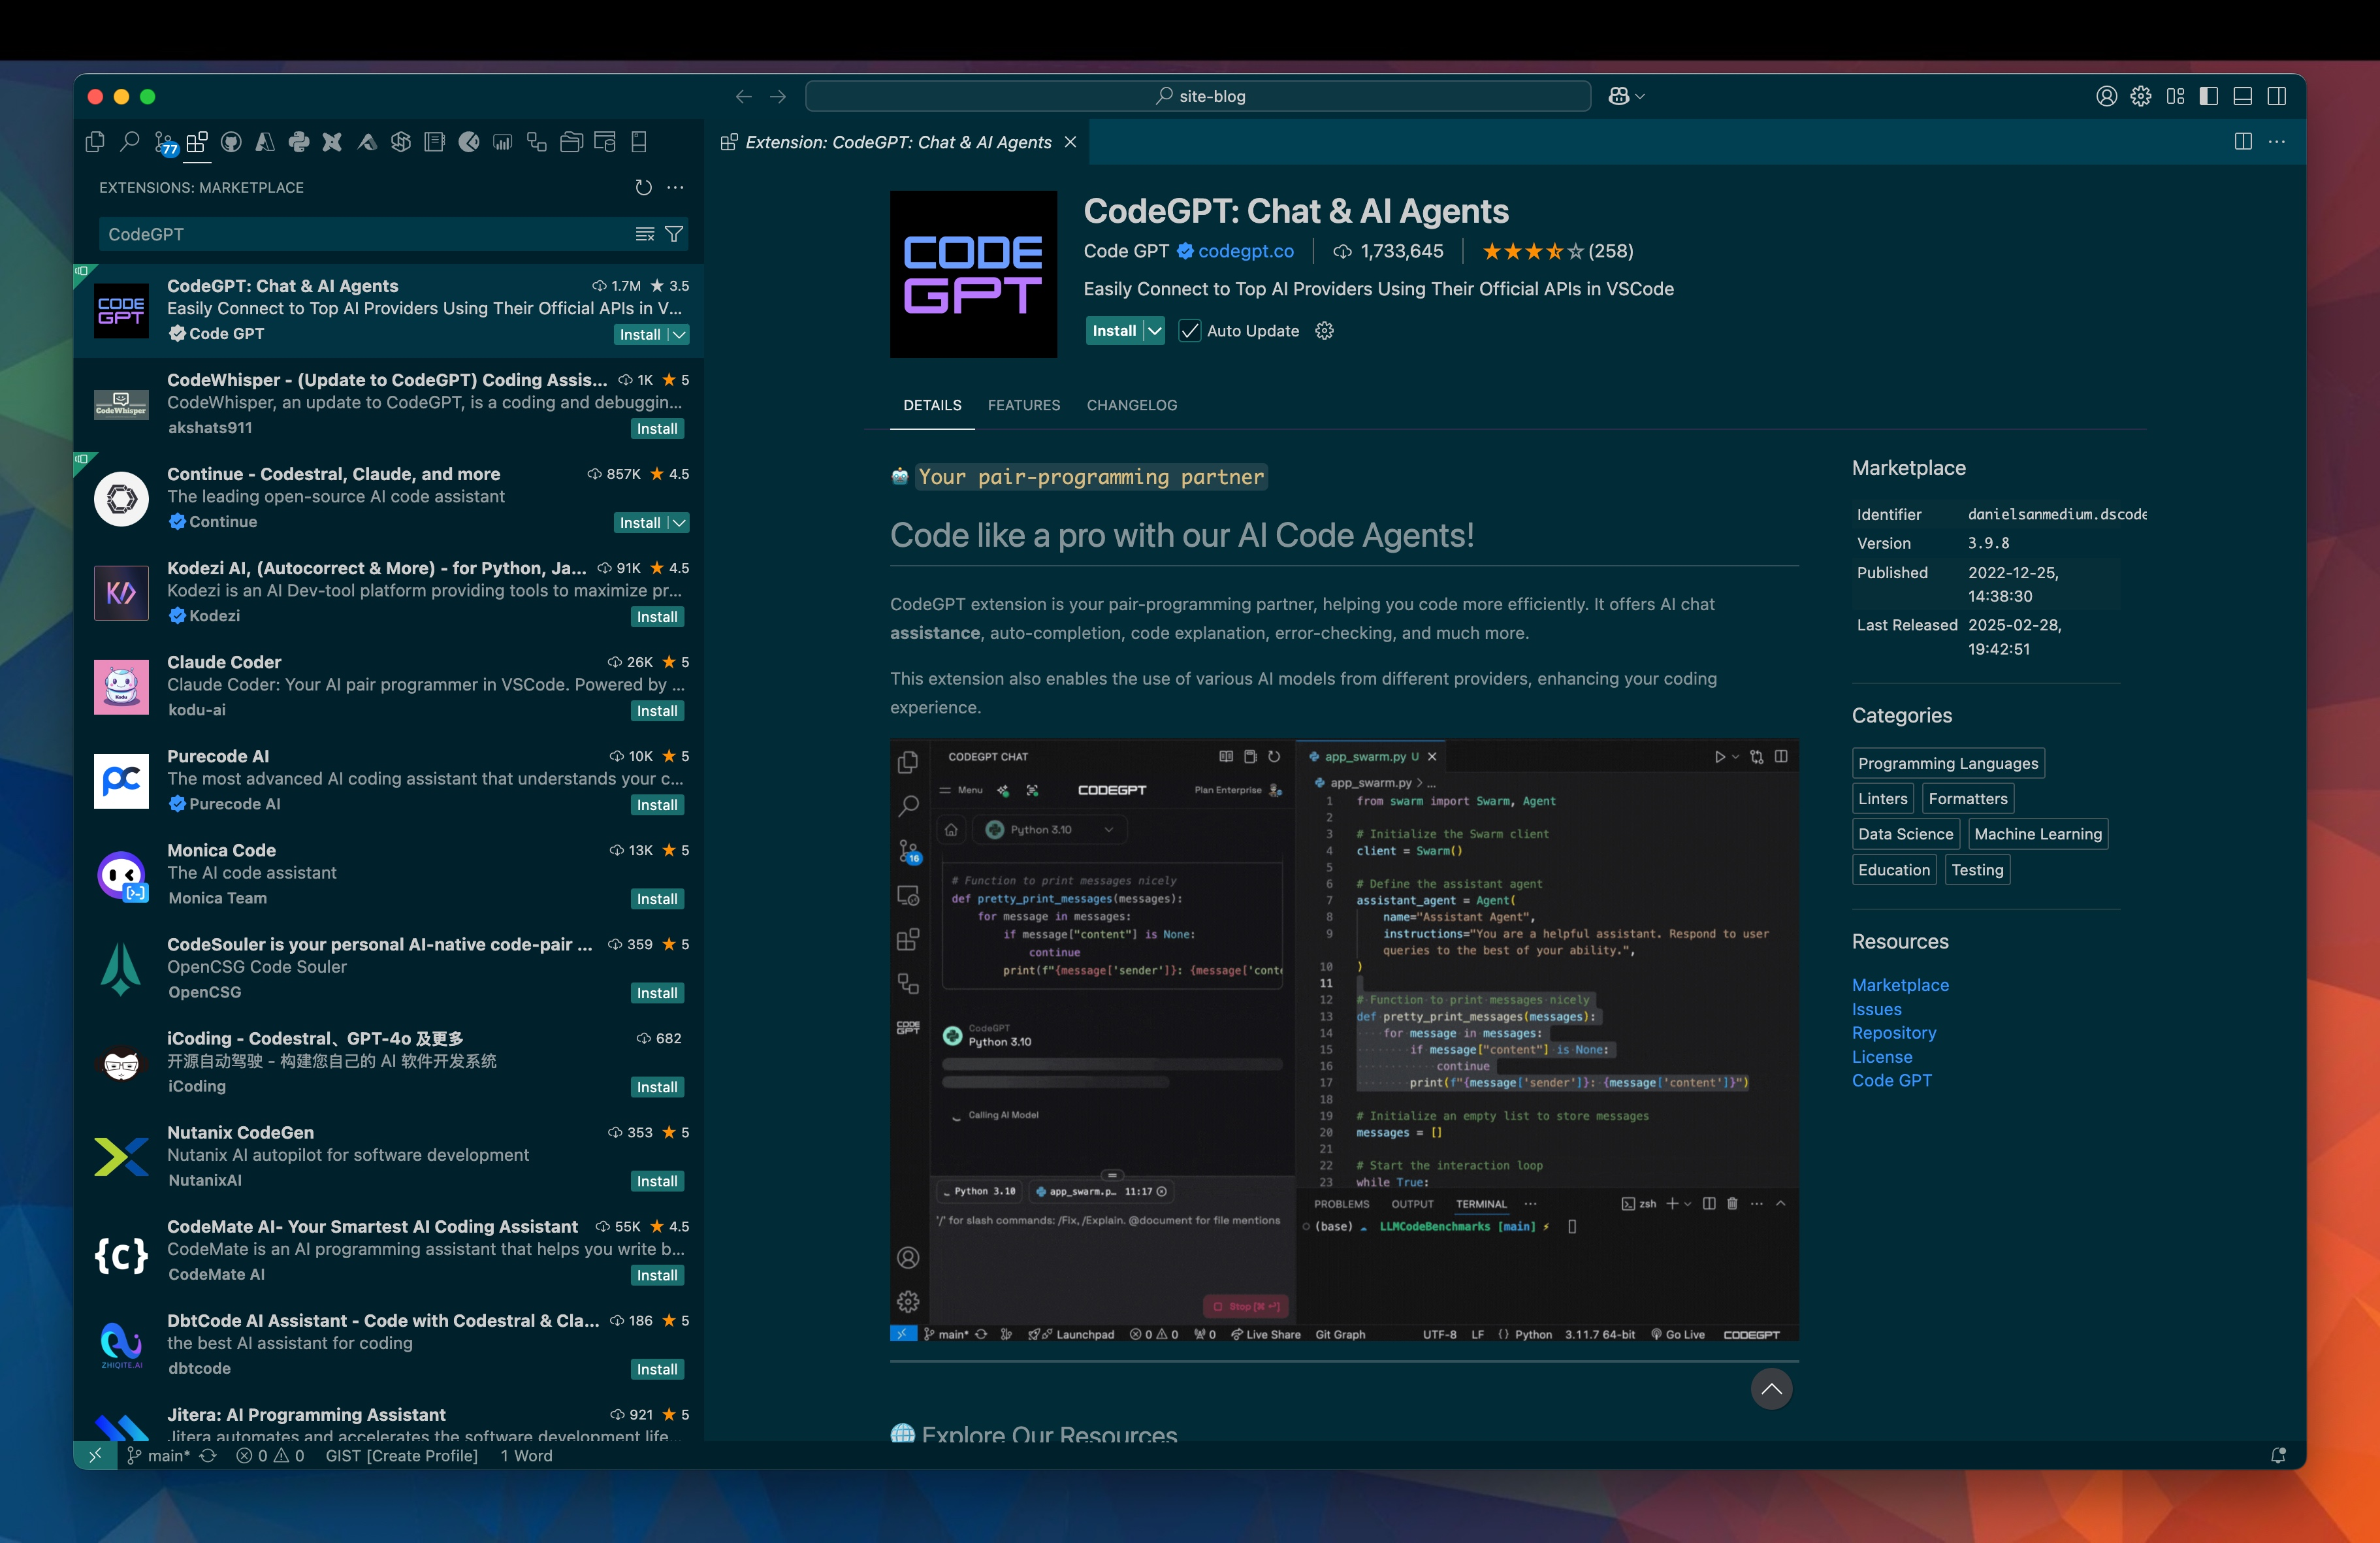Open the extensions filter funnel
2380x1543 pixels.
pyautogui.click(x=674, y=234)
